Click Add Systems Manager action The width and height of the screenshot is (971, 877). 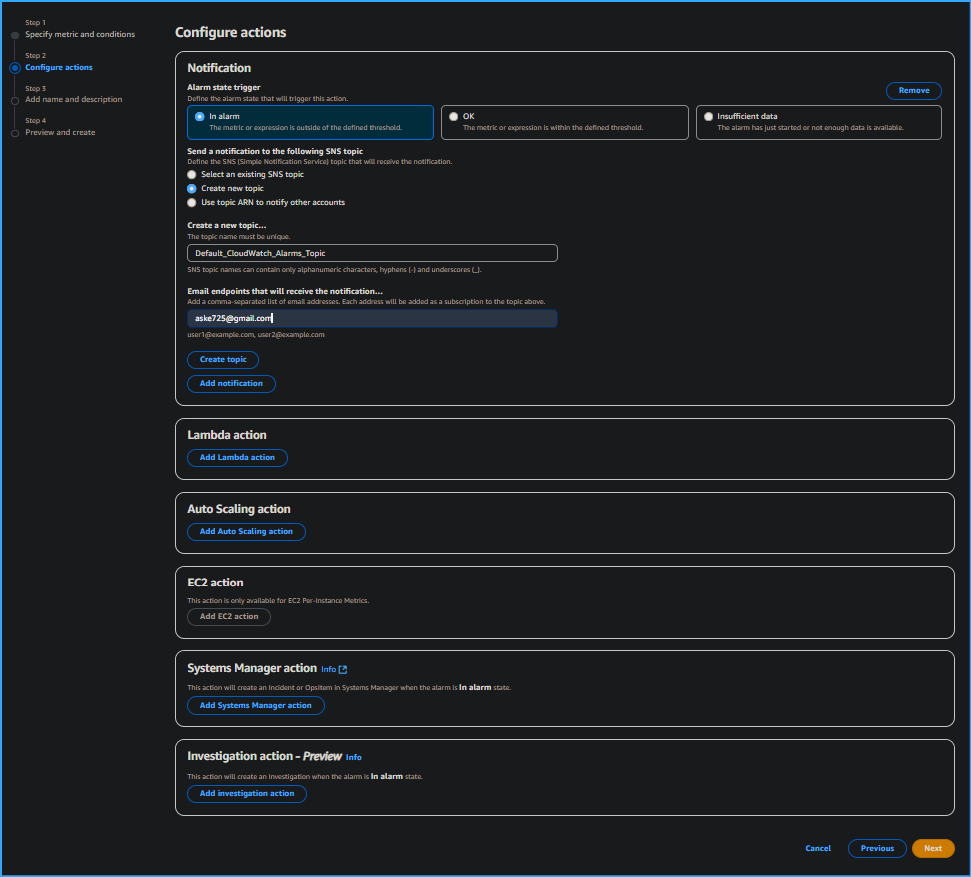point(255,705)
